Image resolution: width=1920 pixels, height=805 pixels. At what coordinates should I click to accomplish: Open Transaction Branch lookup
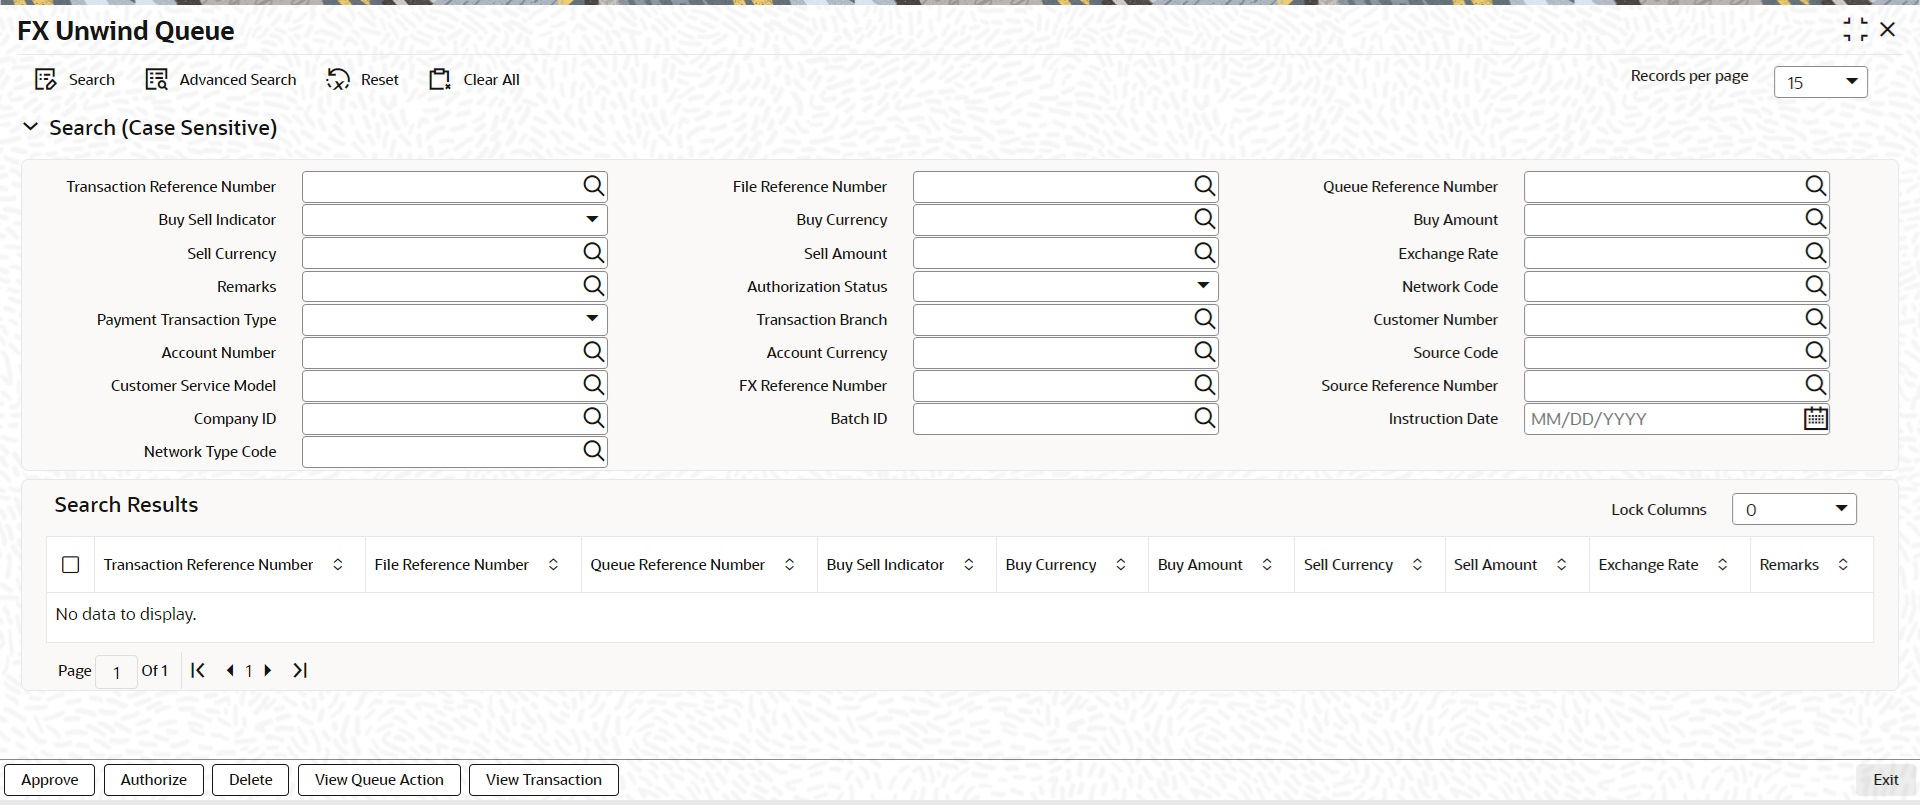[x=1205, y=319]
